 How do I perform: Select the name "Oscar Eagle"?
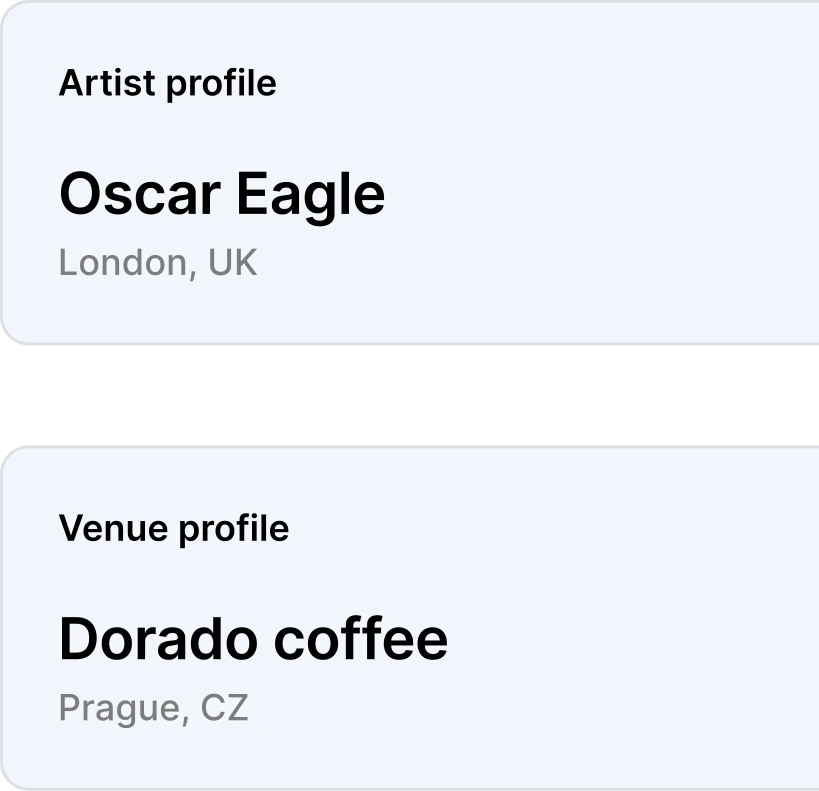[x=222, y=194]
